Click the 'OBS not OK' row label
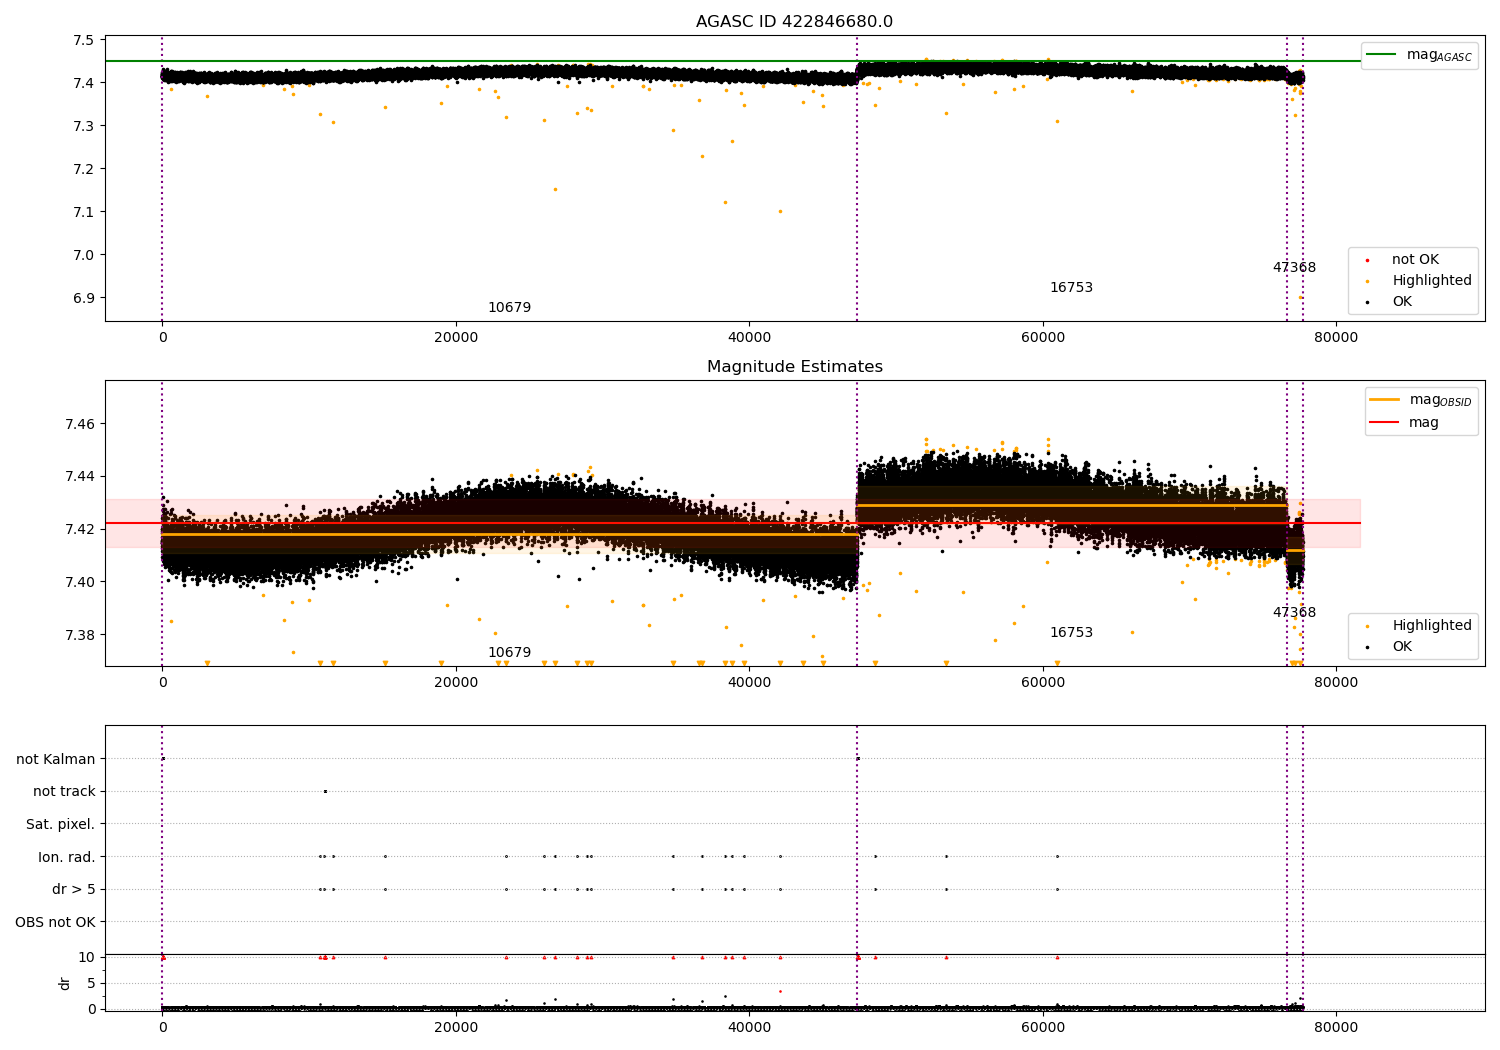The image size is (1500, 1050). click(56, 922)
